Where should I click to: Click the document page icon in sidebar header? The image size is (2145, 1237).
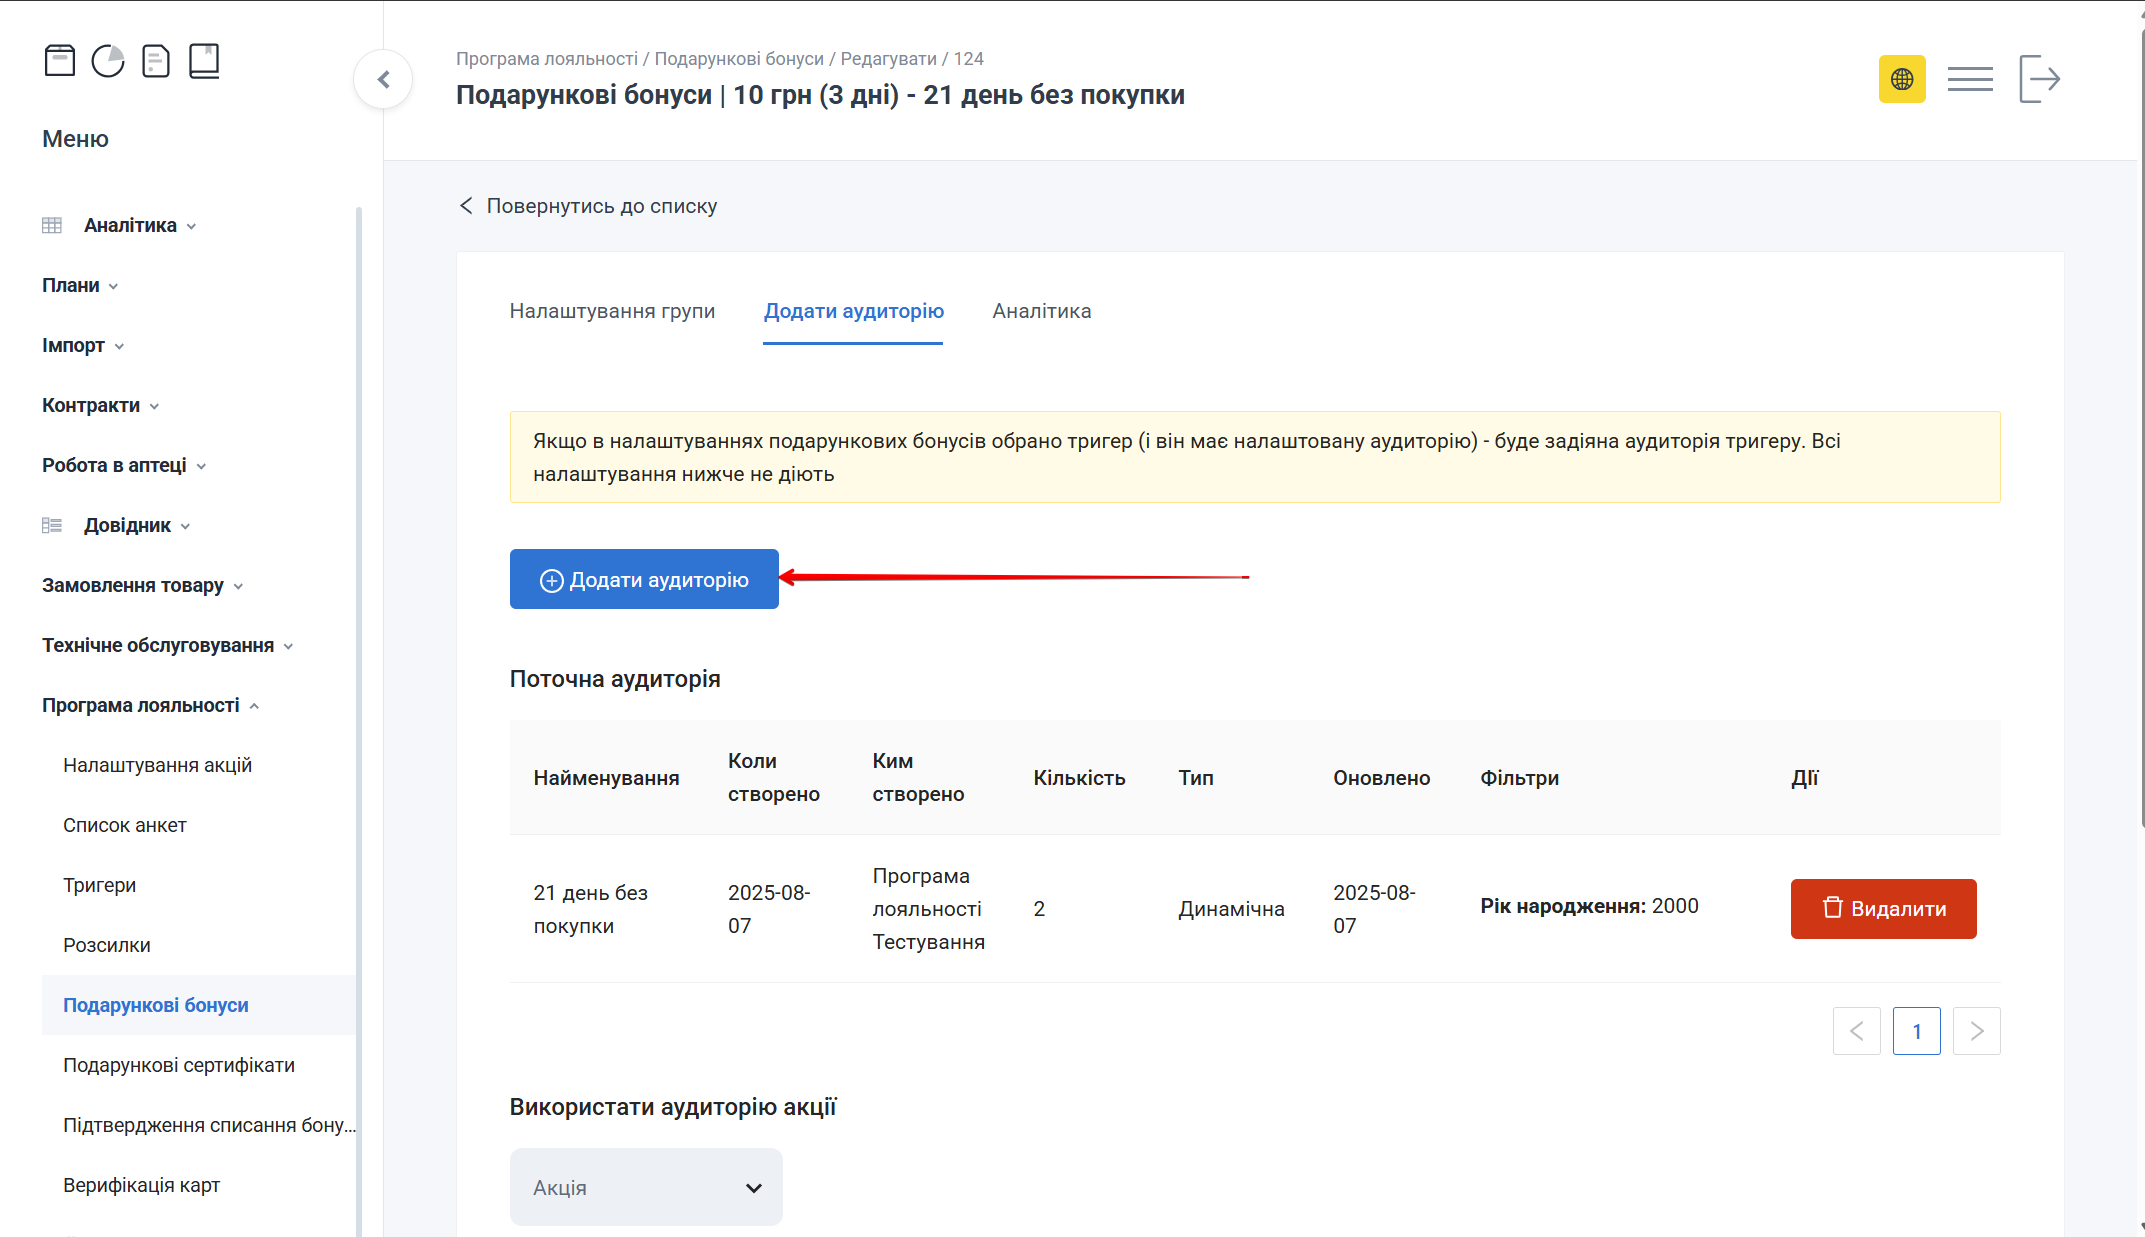(156, 61)
